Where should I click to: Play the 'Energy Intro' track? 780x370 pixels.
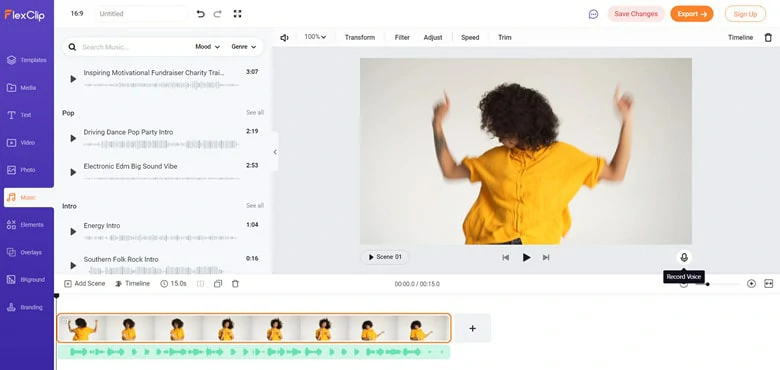(73, 232)
